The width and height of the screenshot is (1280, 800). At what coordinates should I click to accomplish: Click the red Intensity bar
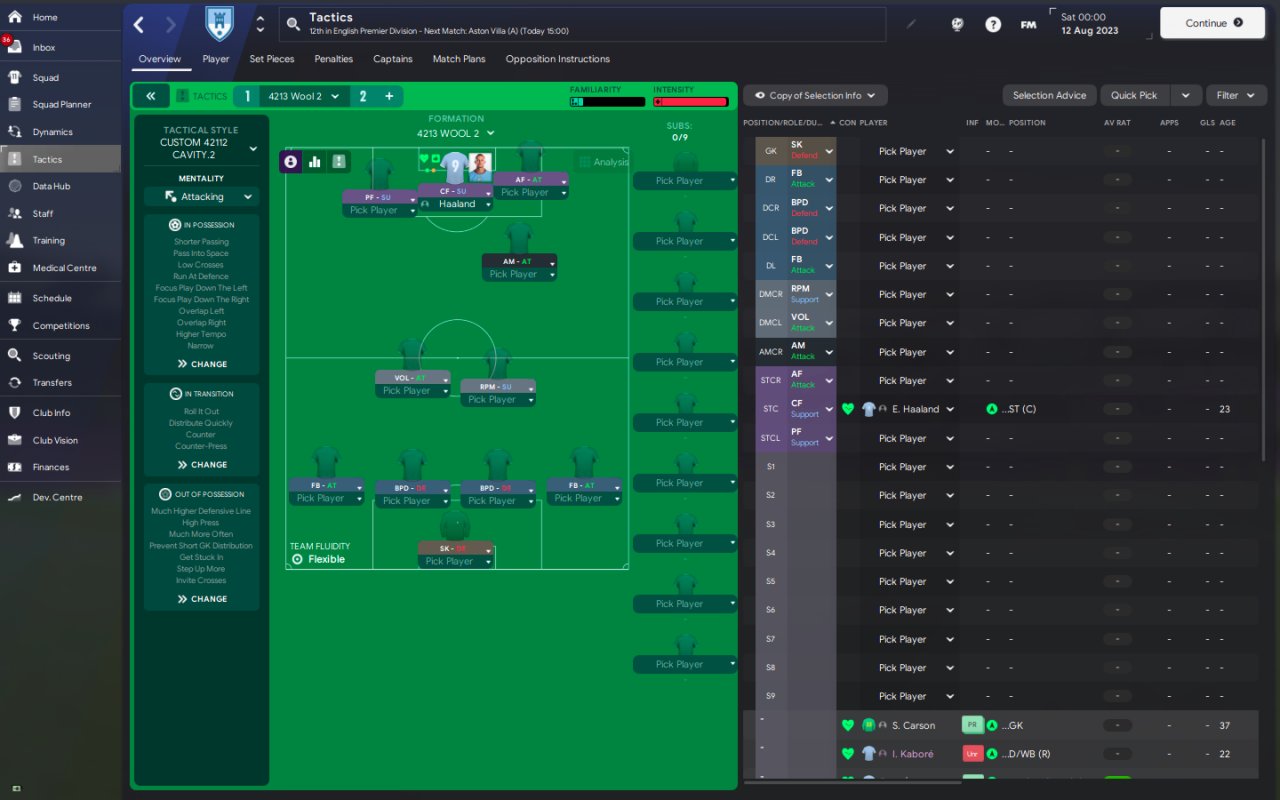(691, 102)
